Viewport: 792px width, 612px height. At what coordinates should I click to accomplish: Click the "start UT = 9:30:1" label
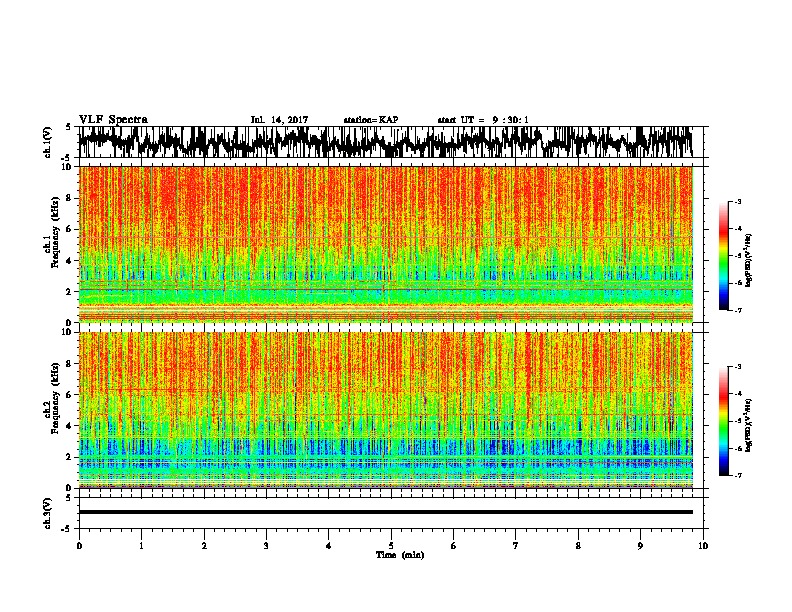click(x=483, y=120)
